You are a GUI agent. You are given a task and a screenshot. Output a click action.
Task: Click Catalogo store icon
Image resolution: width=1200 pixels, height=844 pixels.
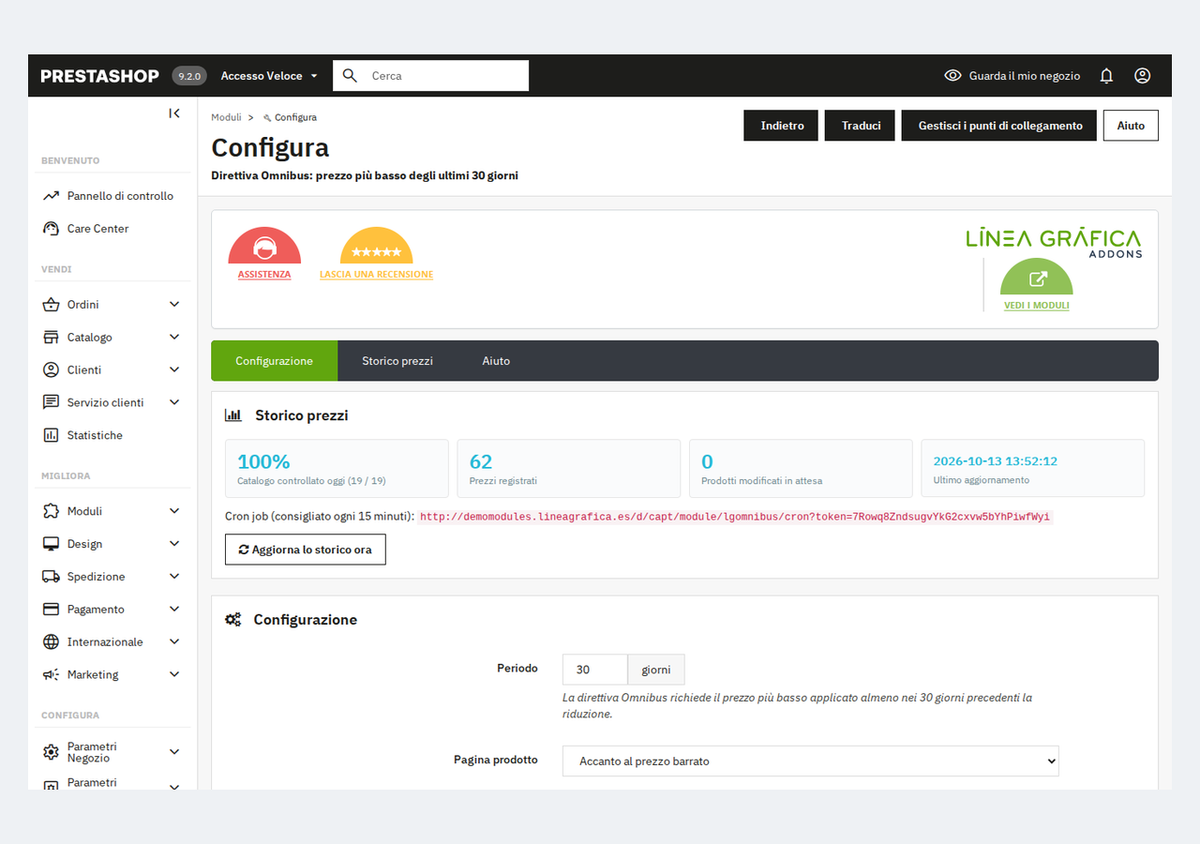coord(51,337)
